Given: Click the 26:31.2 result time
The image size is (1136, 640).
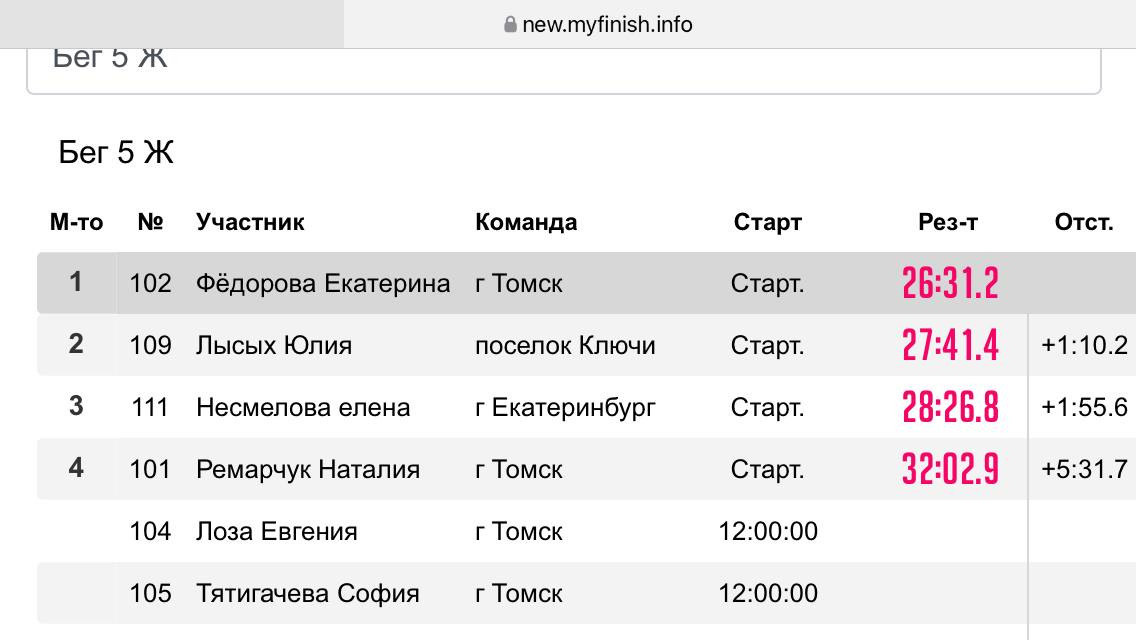Looking at the screenshot, I should point(951,283).
